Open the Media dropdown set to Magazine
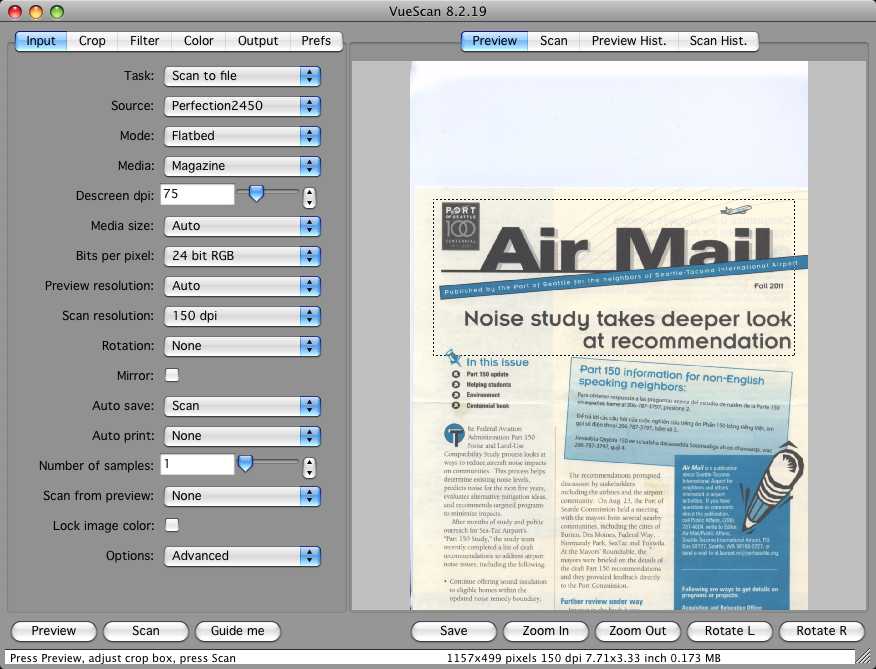Viewport: 876px width, 669px height. pos(242,166)
